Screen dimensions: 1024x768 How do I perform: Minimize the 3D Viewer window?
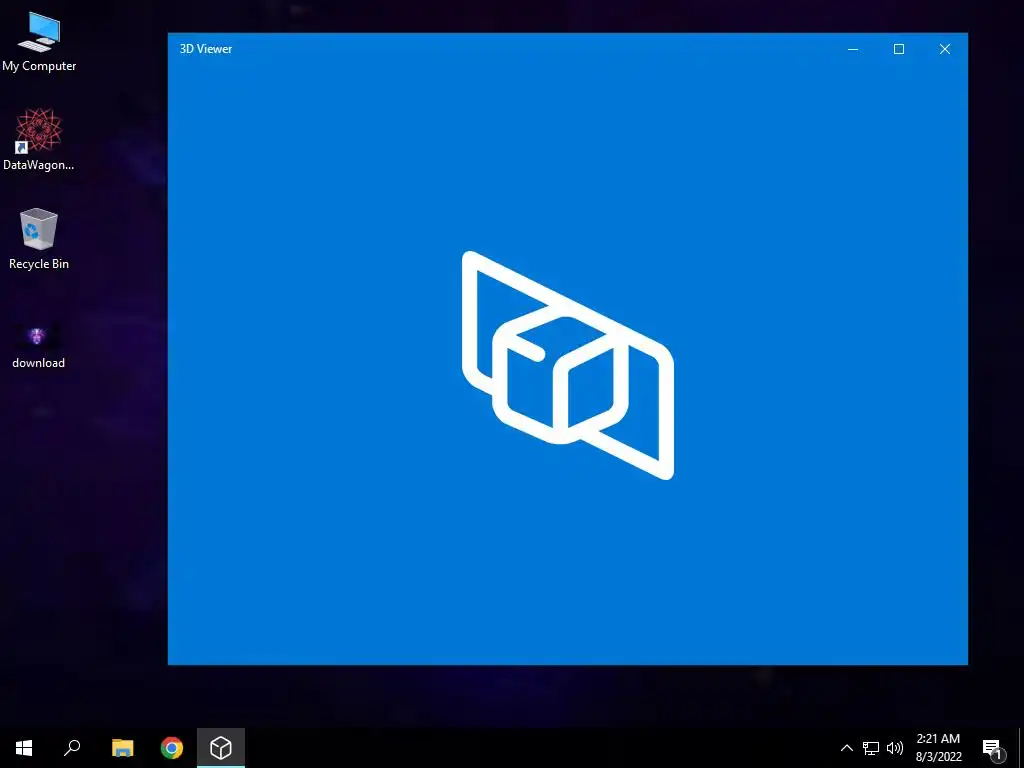pos(853,49)
